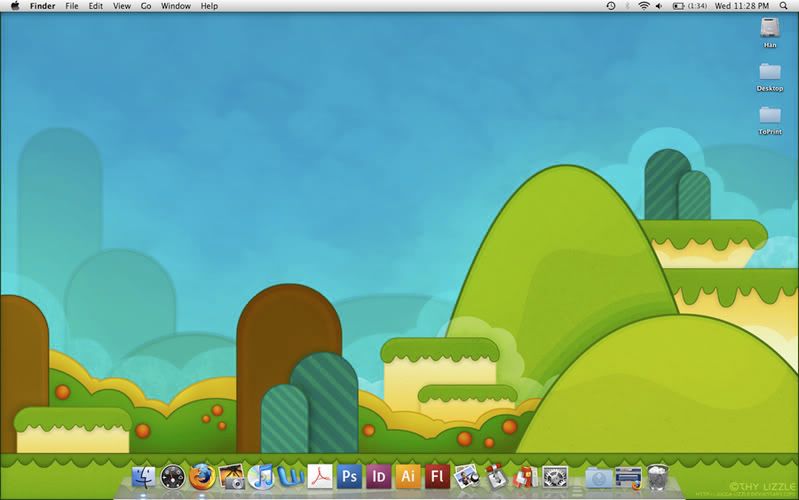The height and width of the screenshot is (500, 799).
Task: Launch iTunes from the dock
Action: pos(261,477)
